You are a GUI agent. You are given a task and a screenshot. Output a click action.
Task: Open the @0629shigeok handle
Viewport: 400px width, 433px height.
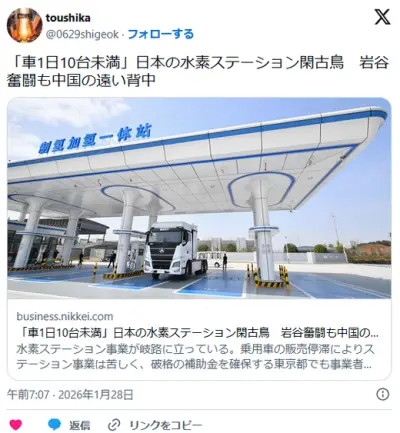[82, 34]
